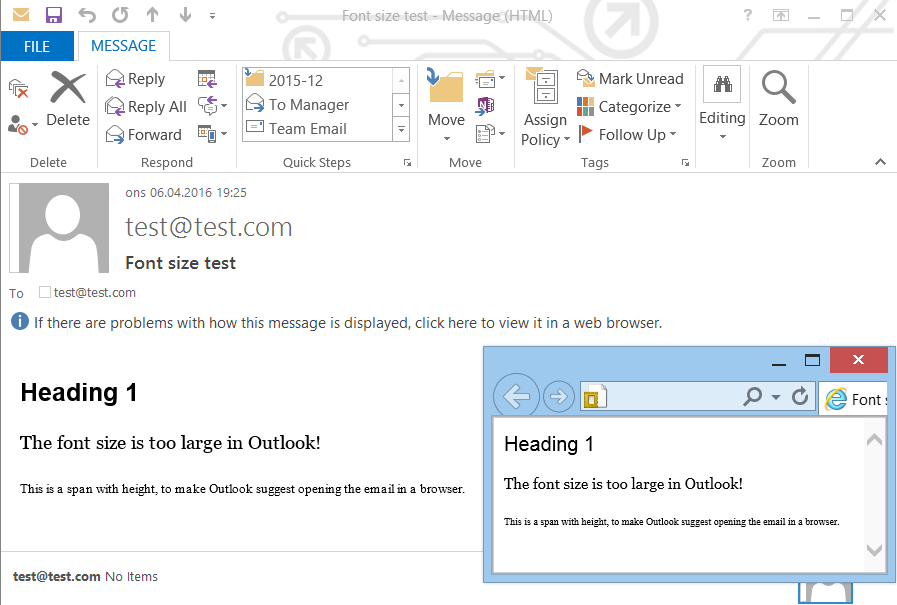Click Reply All in Respond group
This screenshot has height=605, width=897.
pos(146,107)
